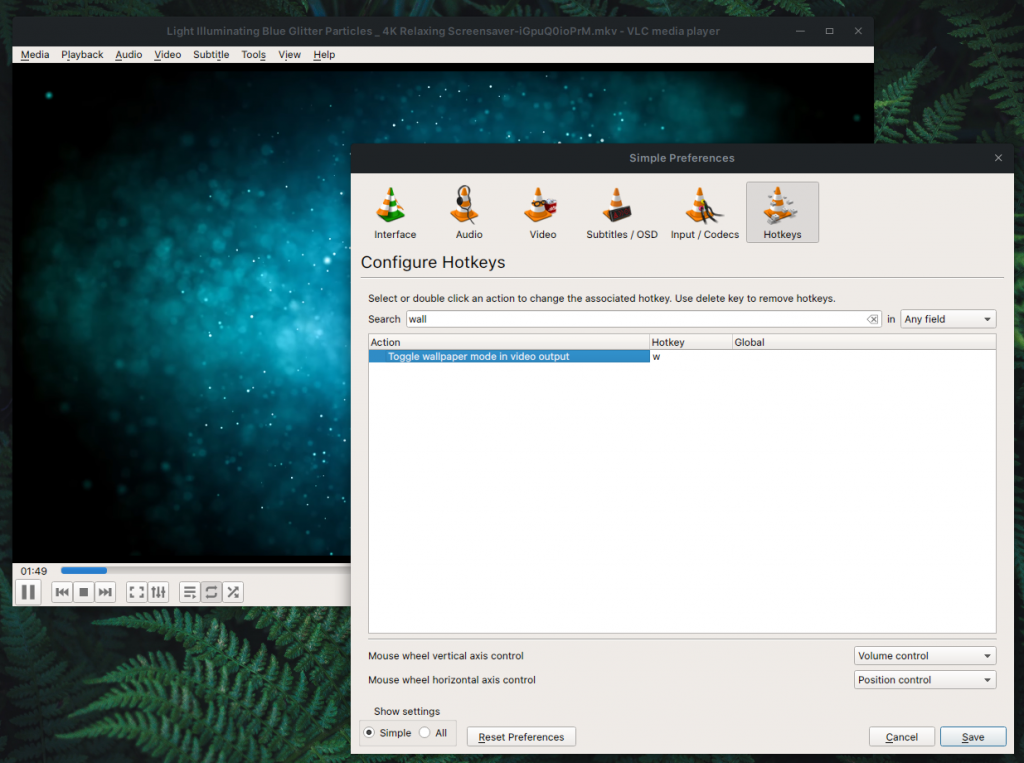
Task: Seek using the VLC playback progress bar
Action: tap(205, 570)
